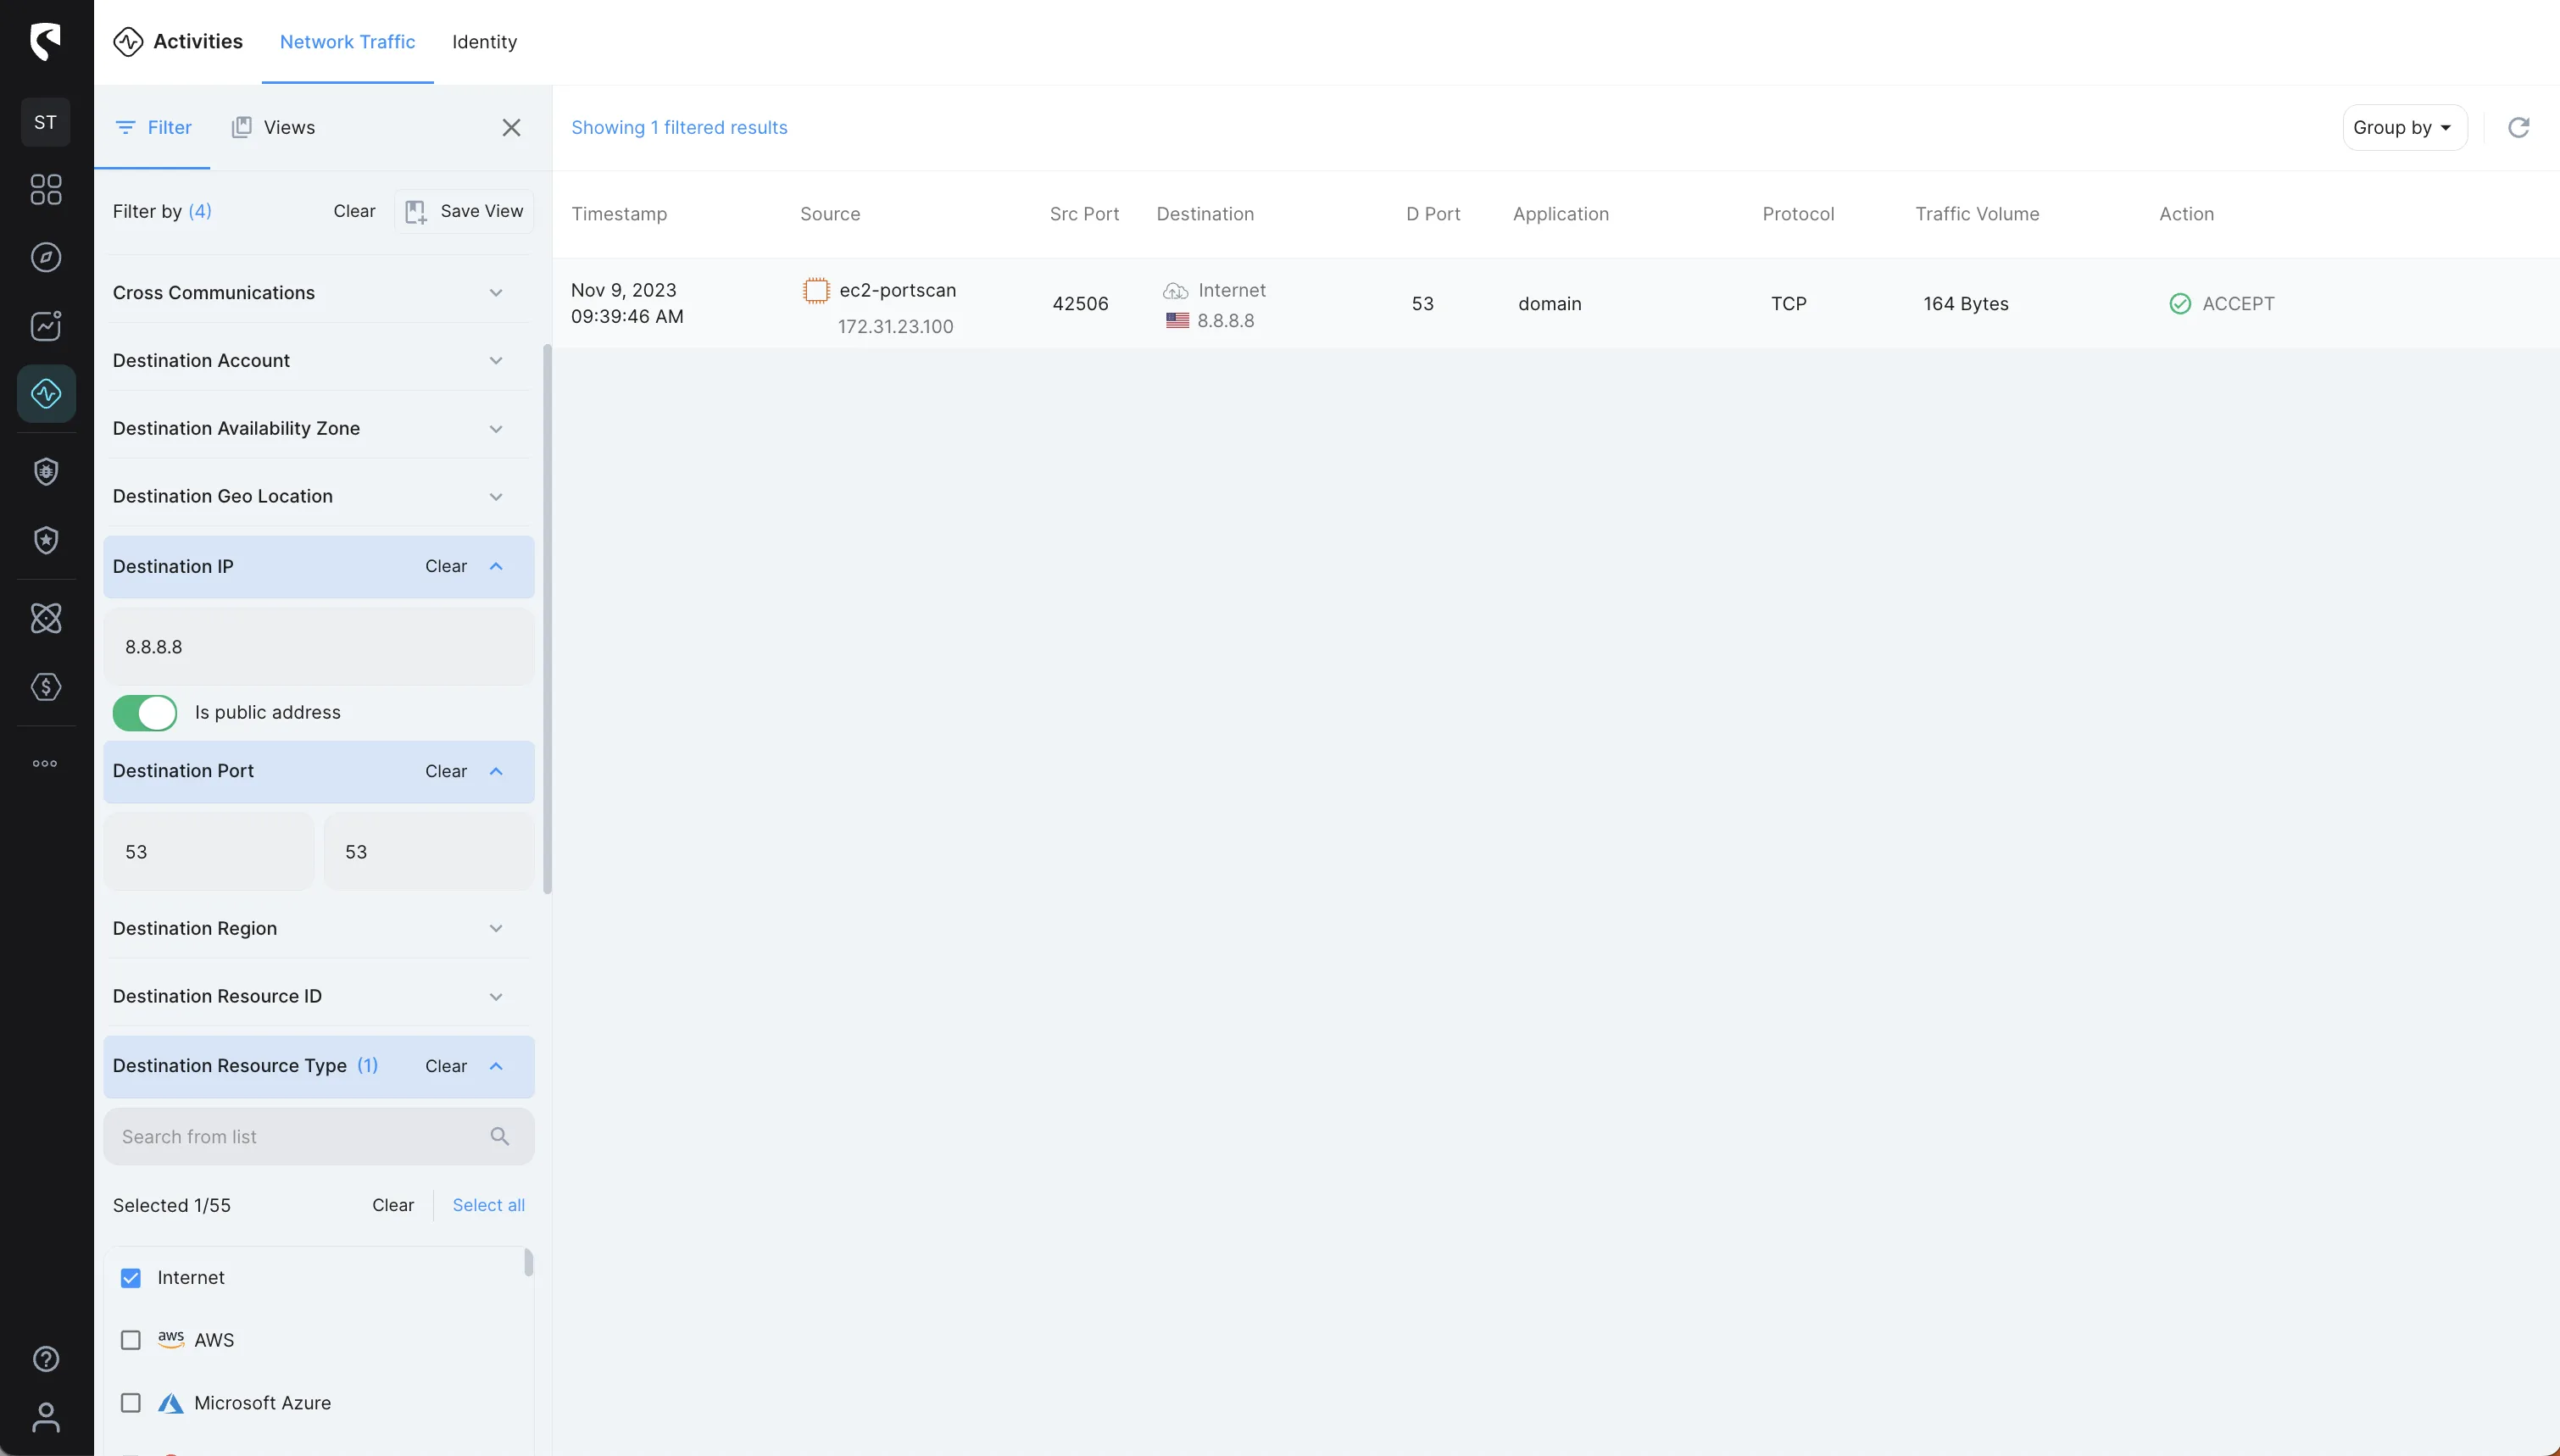Open the ST account switcher
Viewport: 2560px width, 1456px height.
click(x=45, y=122)
